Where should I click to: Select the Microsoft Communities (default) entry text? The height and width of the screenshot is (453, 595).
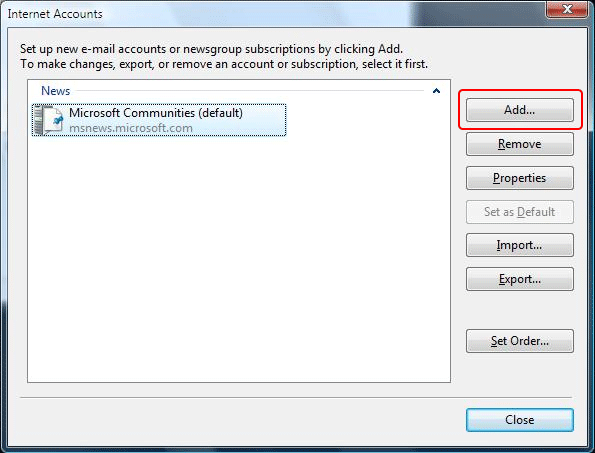(x=156, y=113)
